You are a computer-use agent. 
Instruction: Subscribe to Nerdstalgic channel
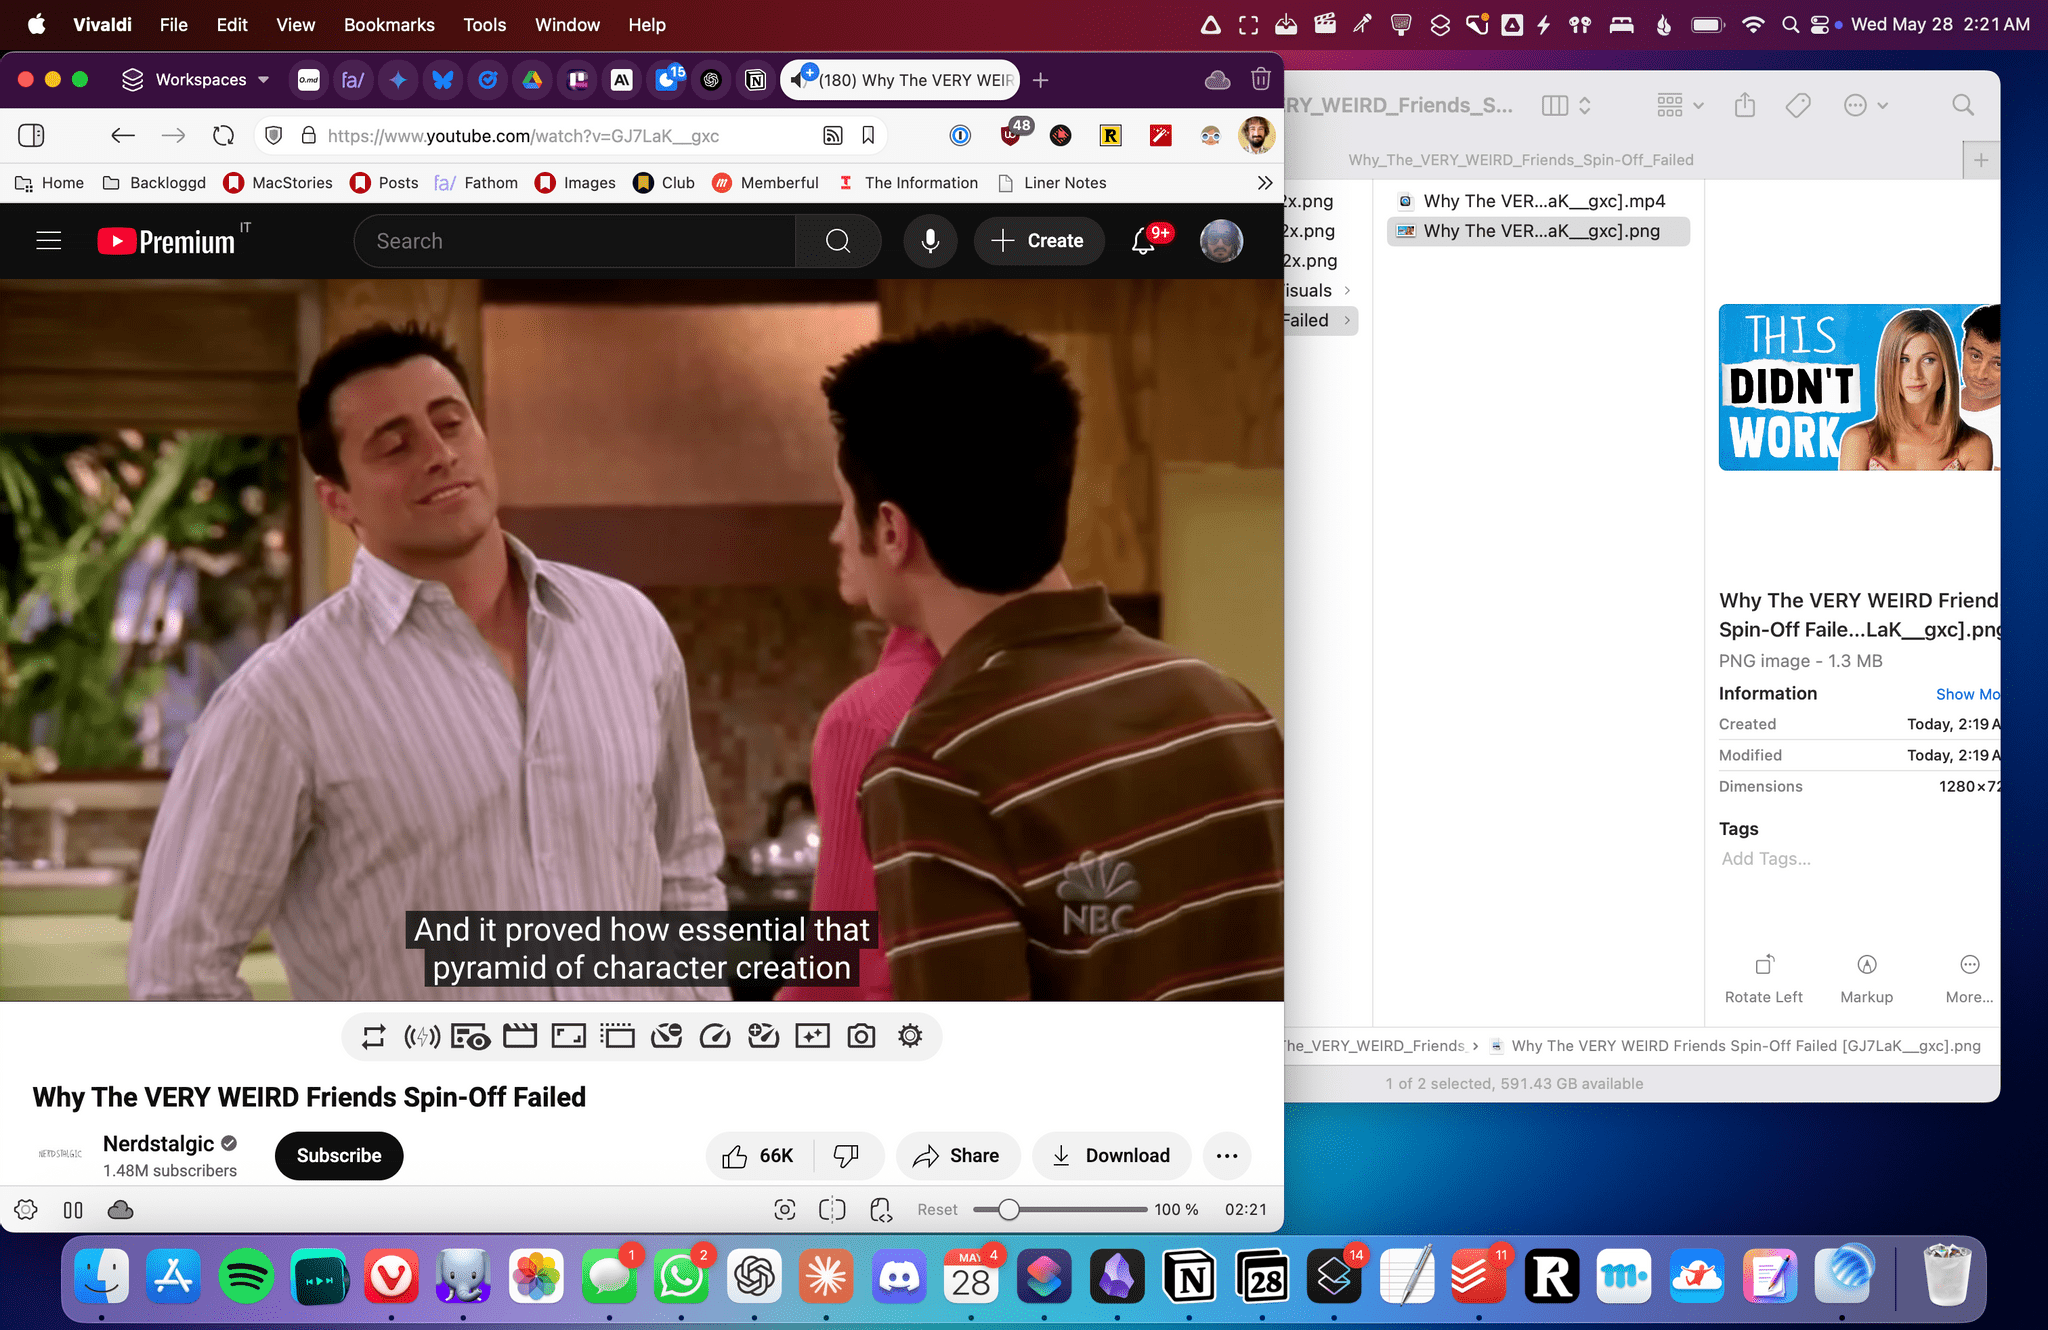(339, 1156)
